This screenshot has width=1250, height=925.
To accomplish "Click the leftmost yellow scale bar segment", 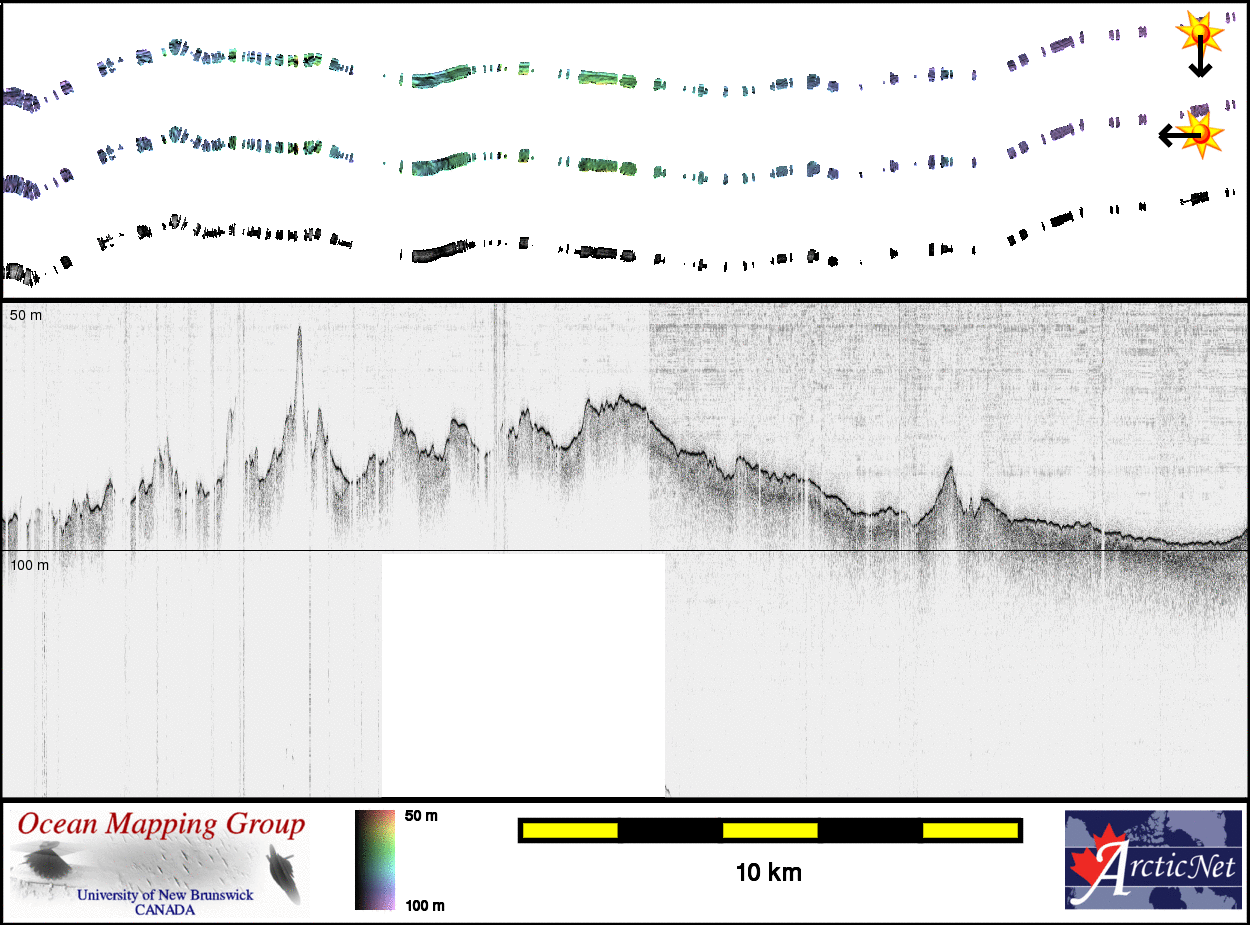I will 569,830.
